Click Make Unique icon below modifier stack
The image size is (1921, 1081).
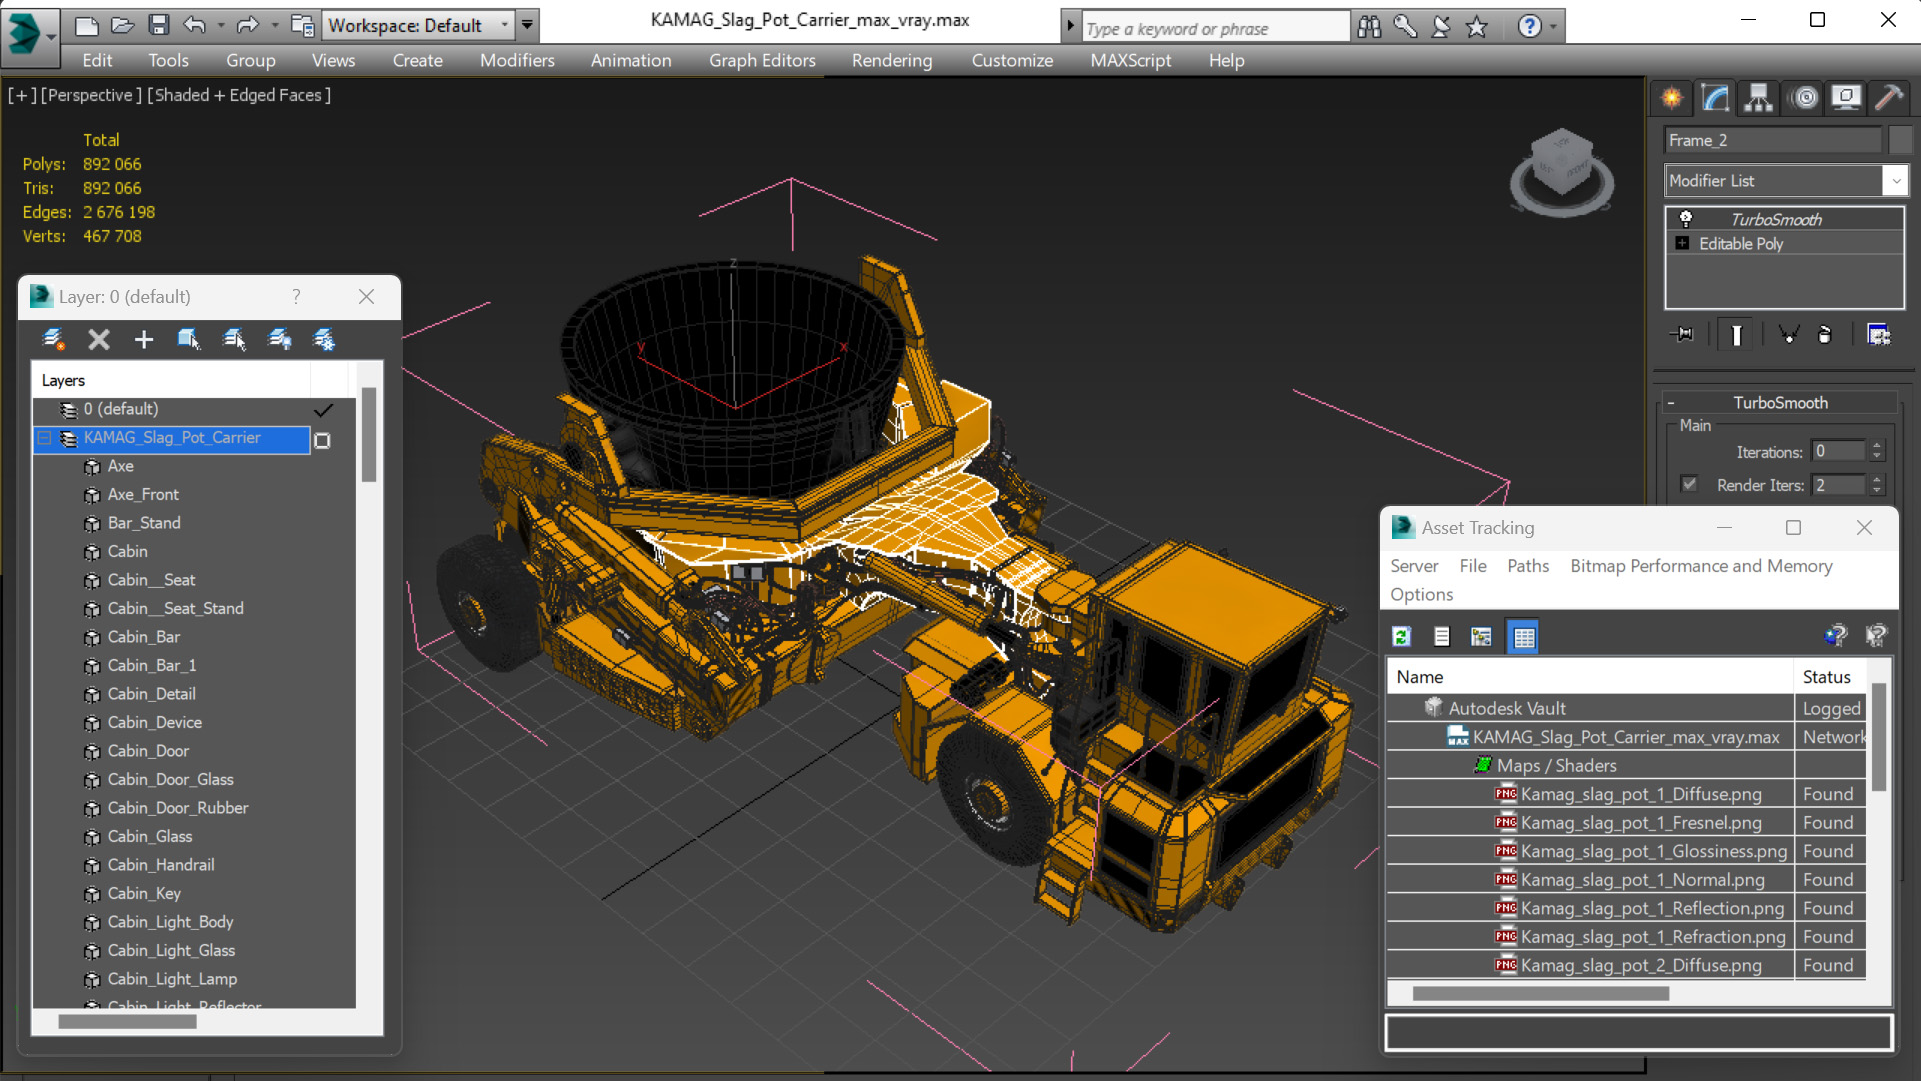click(x=1789, y=335)
